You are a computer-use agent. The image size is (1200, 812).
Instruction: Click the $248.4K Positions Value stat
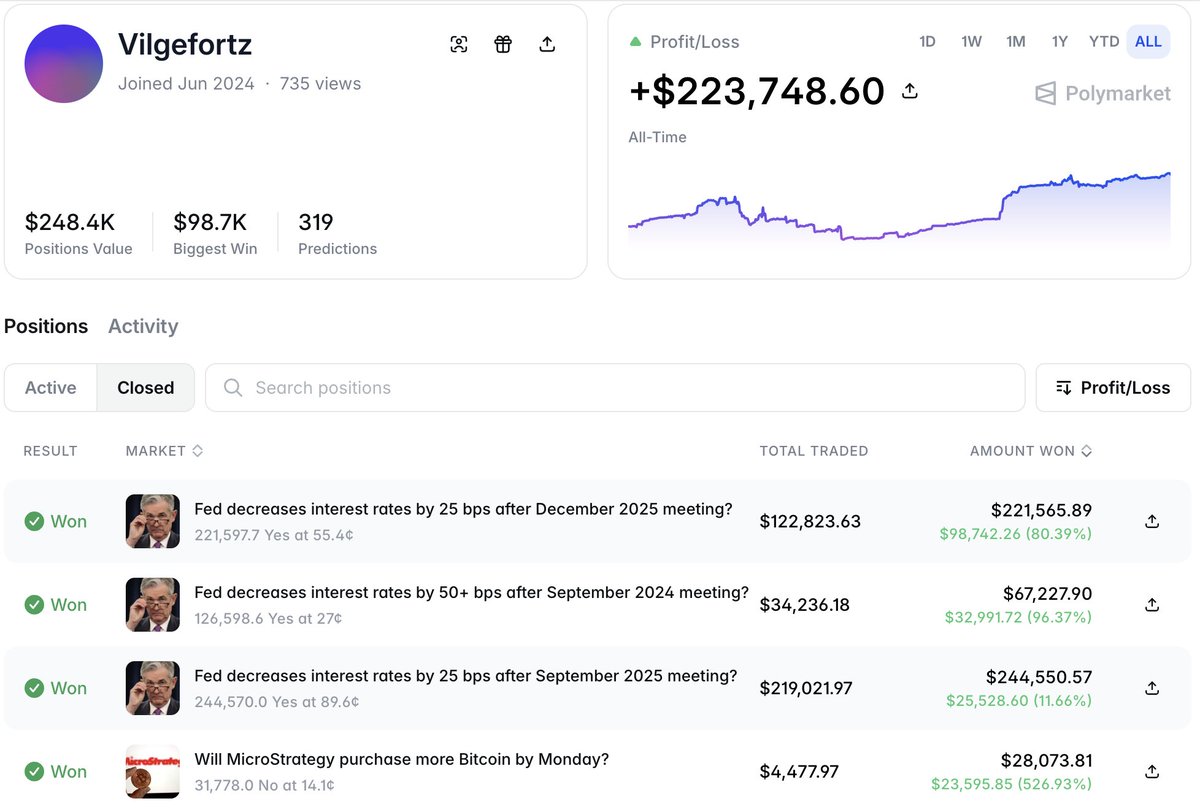(78, 234)
